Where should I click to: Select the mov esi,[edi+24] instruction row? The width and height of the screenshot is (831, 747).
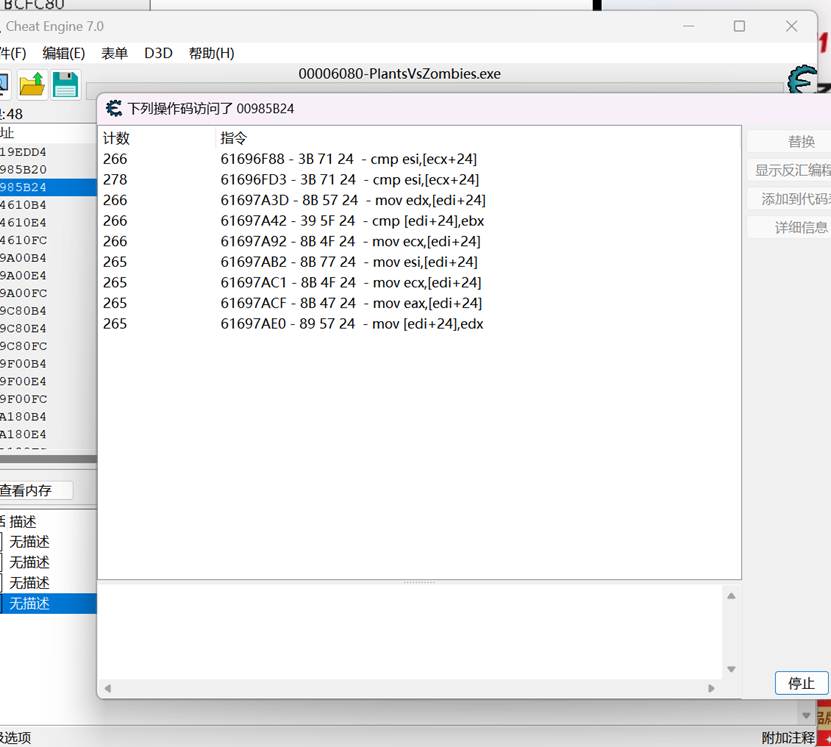point(419,262)
